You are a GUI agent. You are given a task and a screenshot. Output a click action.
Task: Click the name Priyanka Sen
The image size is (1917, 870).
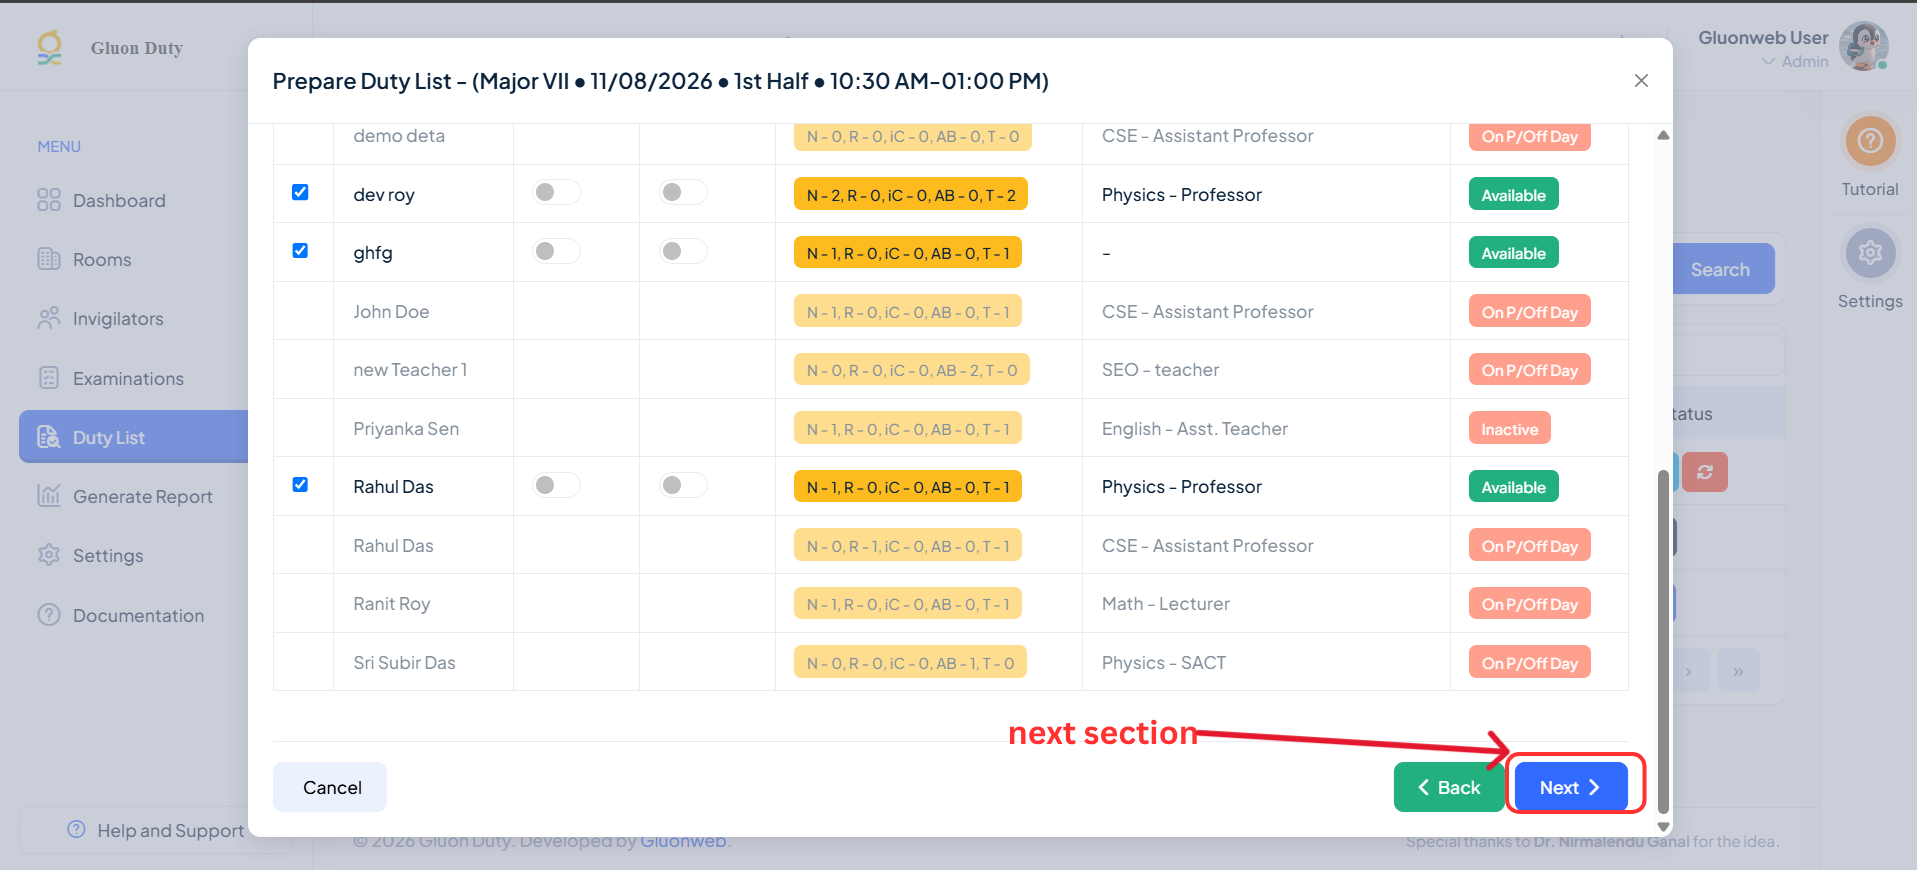coord(406,429)
